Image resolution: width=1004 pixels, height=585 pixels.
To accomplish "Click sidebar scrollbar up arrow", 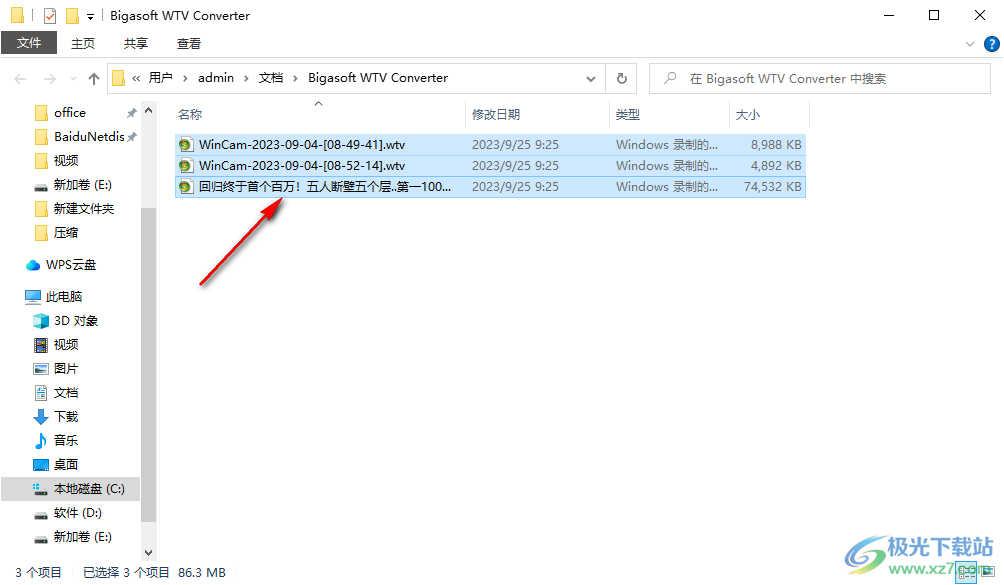I will (x=149, y=111).
